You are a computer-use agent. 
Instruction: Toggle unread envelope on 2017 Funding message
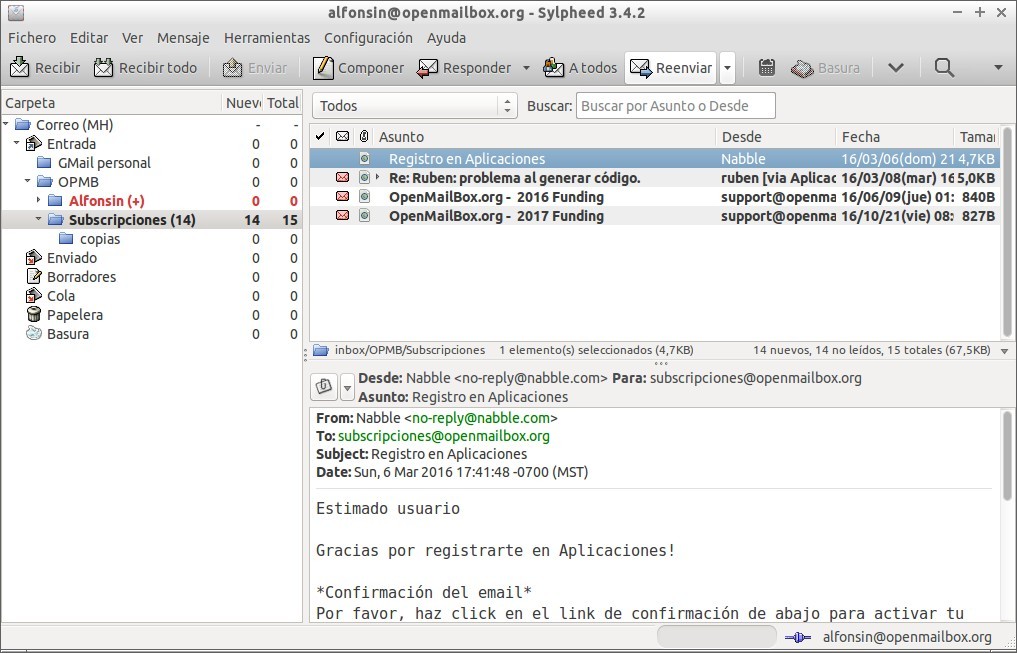pos(342,215)
